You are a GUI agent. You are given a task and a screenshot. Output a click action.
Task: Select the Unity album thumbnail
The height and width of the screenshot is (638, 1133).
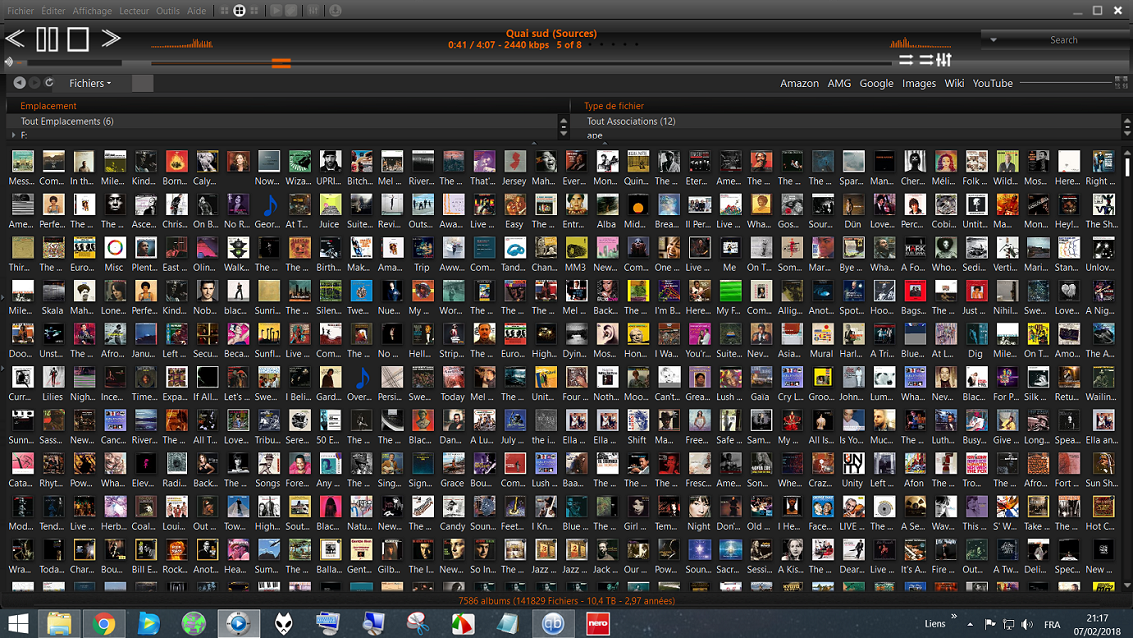[853, 463]
